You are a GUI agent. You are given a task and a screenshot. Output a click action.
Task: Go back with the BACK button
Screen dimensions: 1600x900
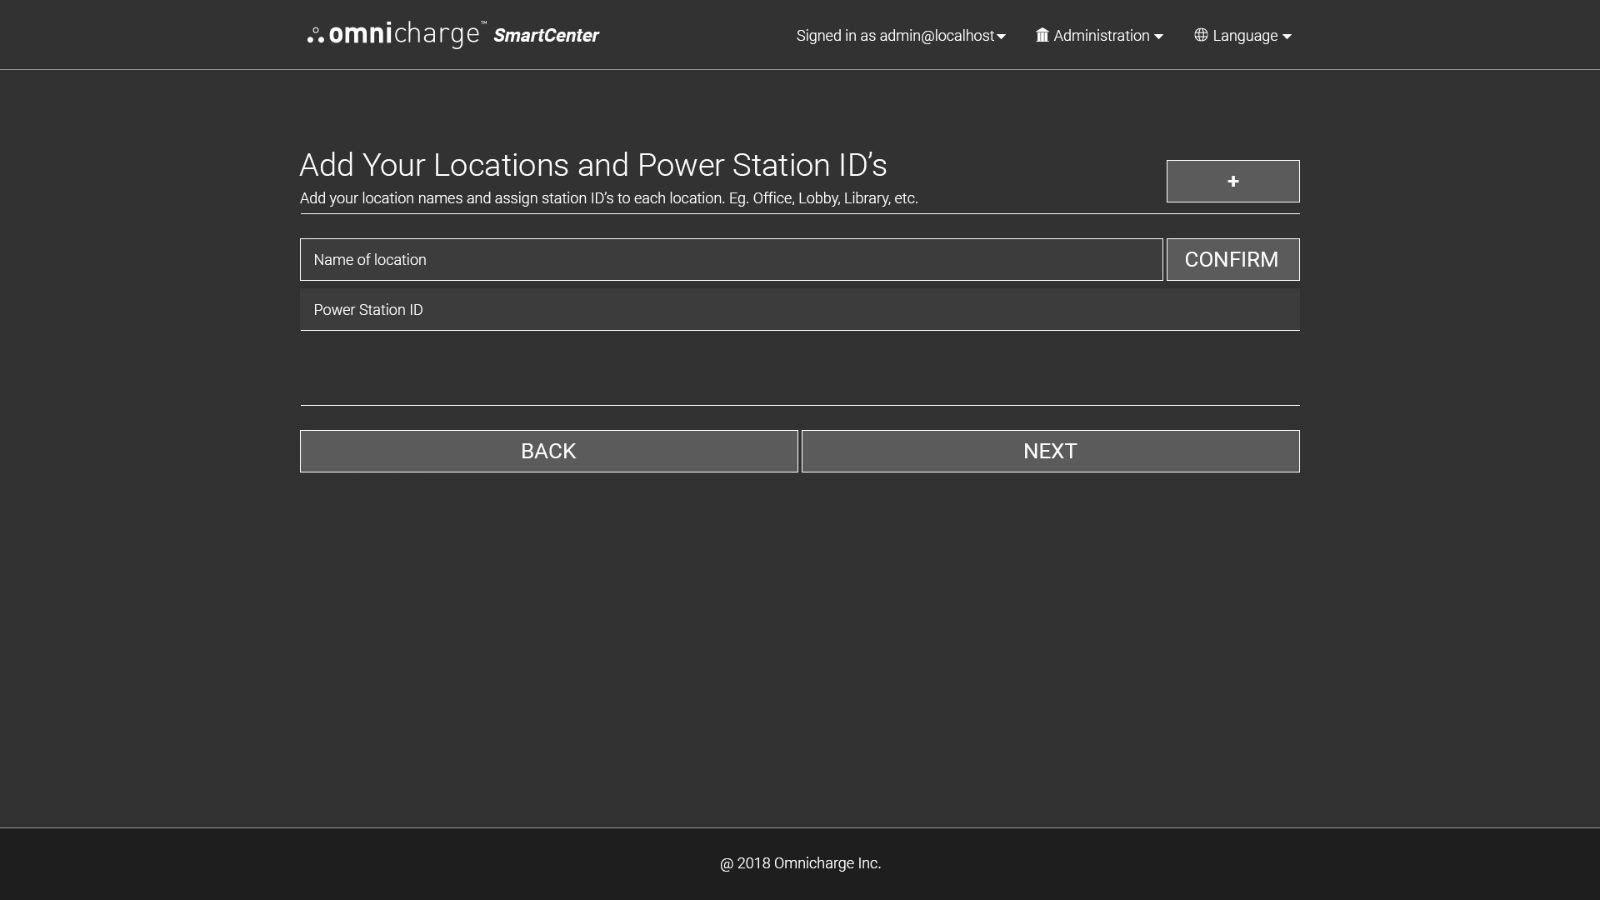click(548, 451)
